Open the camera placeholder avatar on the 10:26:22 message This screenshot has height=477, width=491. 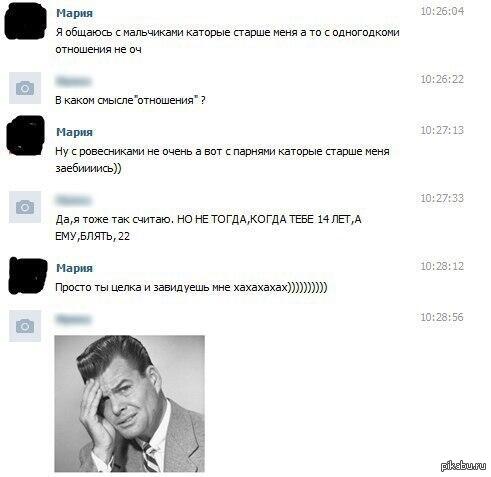point(25,88)
